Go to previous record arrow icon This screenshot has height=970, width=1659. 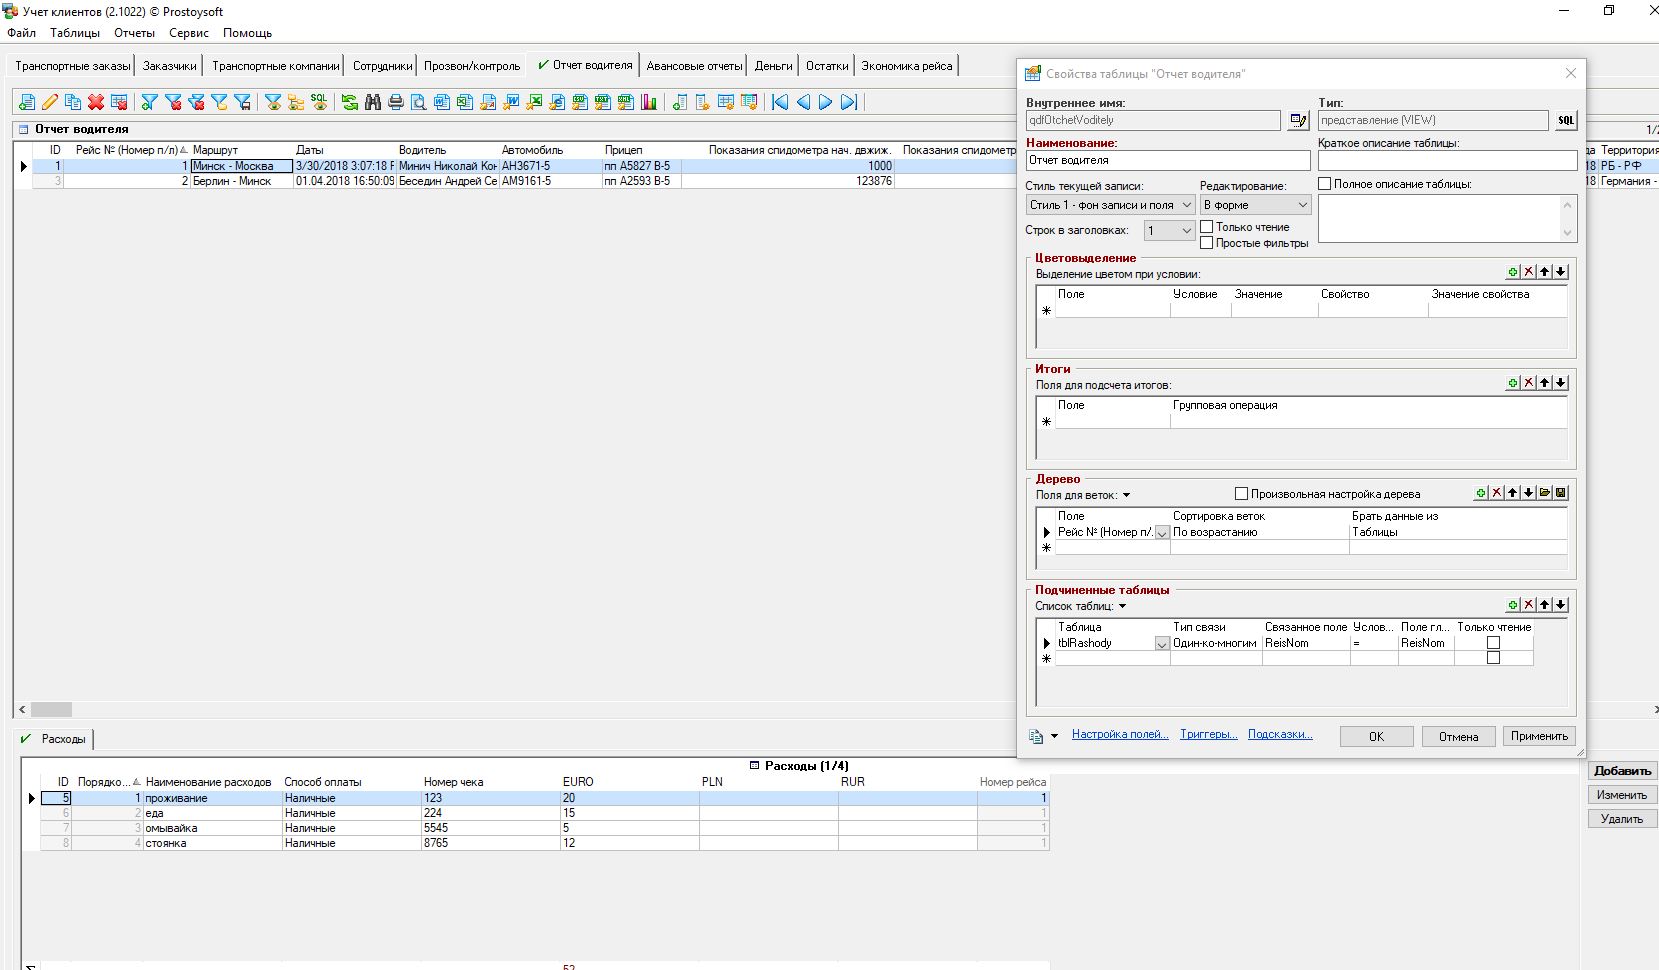[803, 102]
